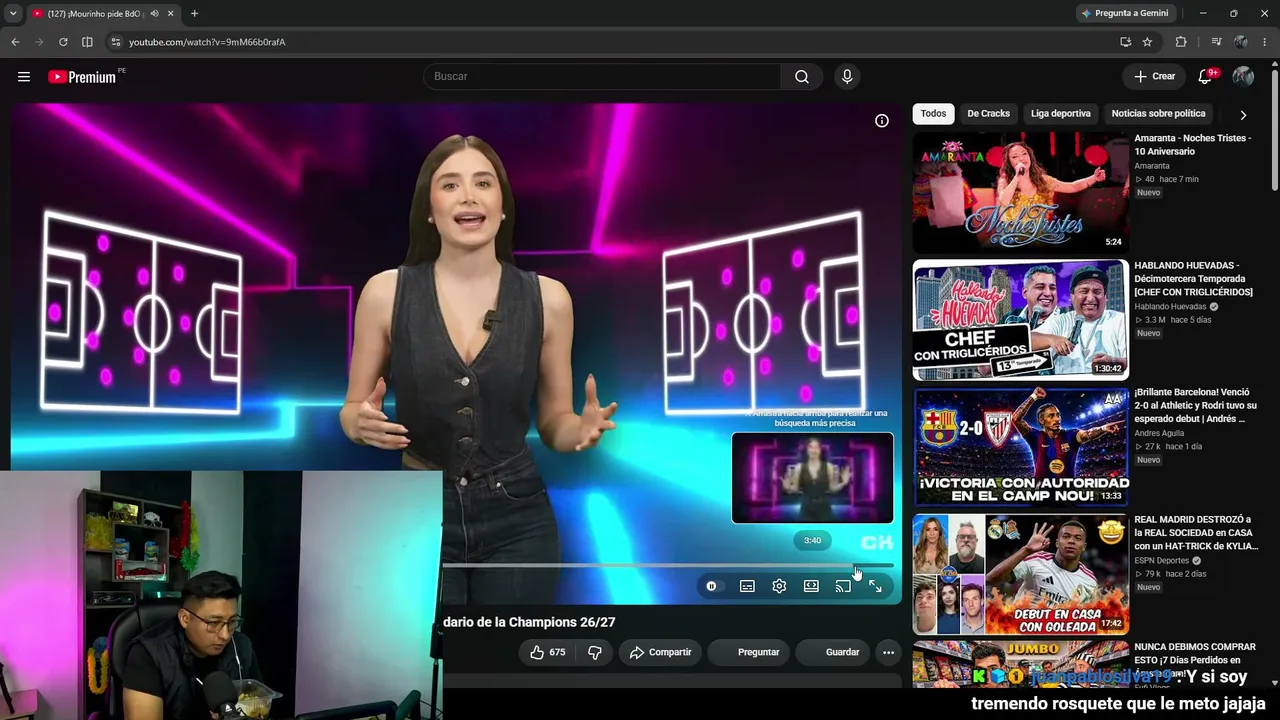
Task: Open a new browser tab
Action: pyautogui.click(x=194, y=14)
